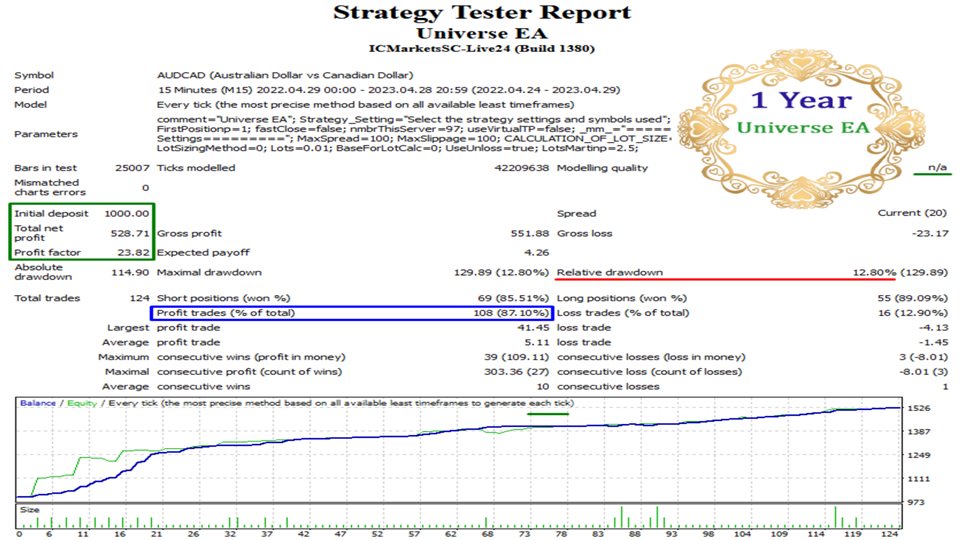The image size is (960, 540).
Task: Click the Spread value 'Current (20)'
Action: pyautogui.click(x=912, y=213)
